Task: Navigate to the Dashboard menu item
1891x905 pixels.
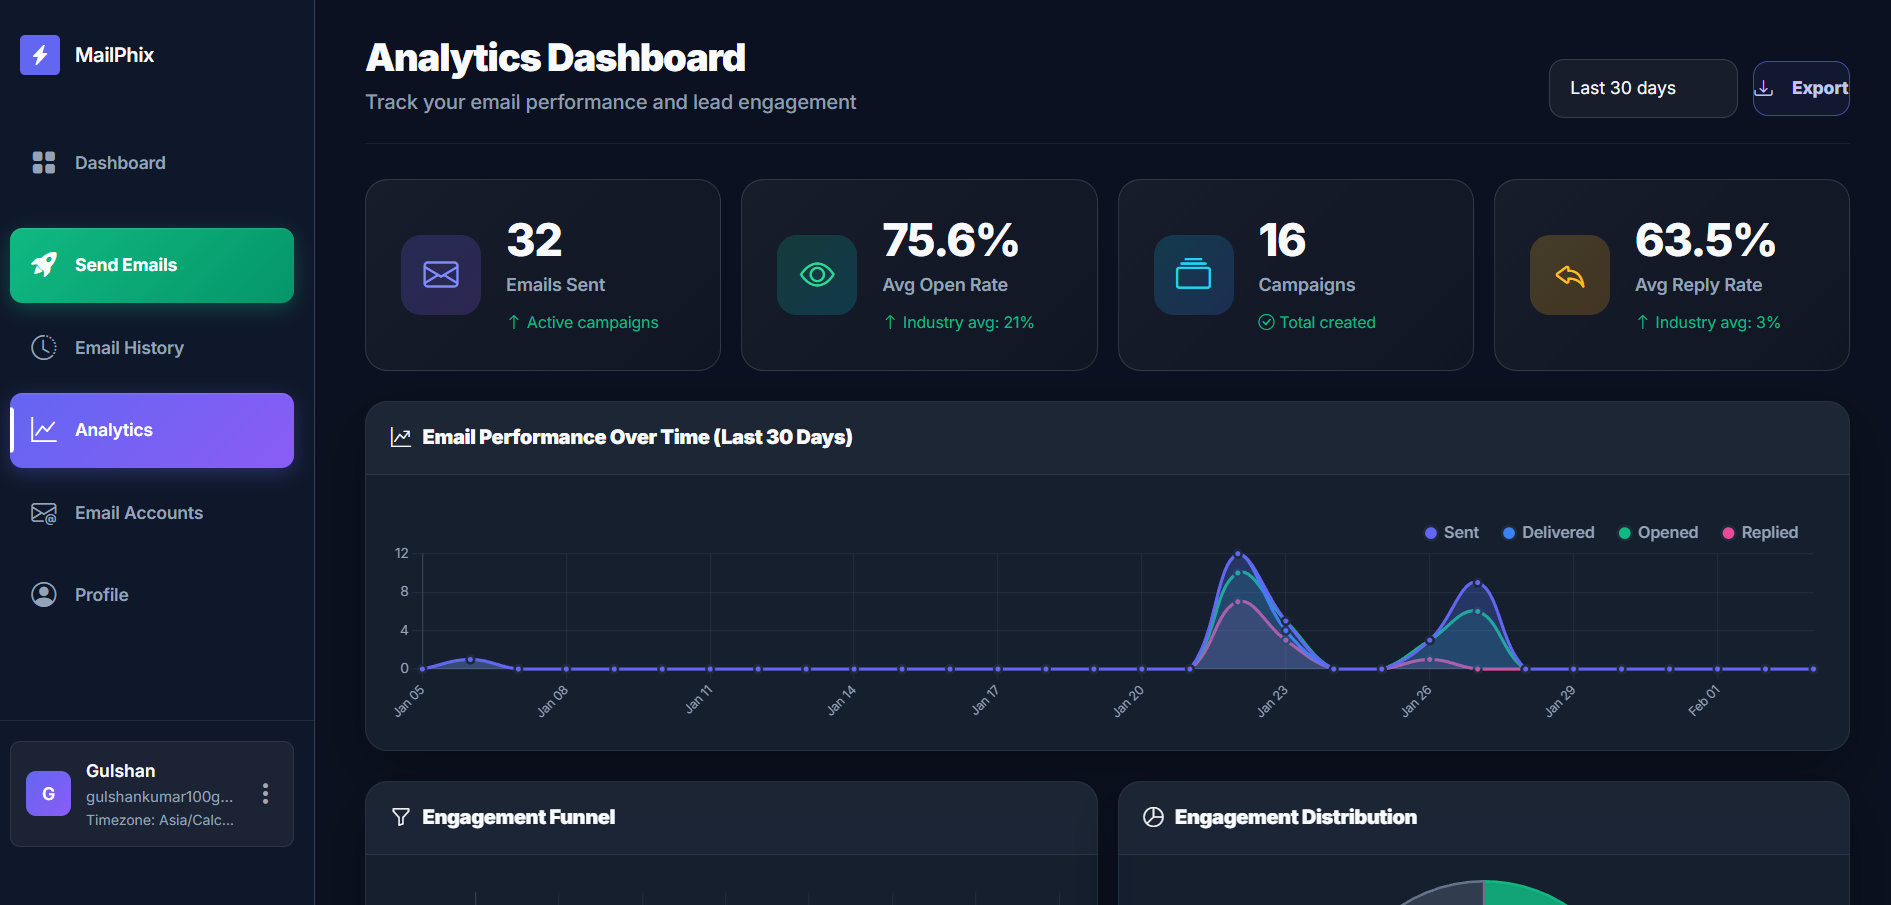Action: (x=119, y=162)
